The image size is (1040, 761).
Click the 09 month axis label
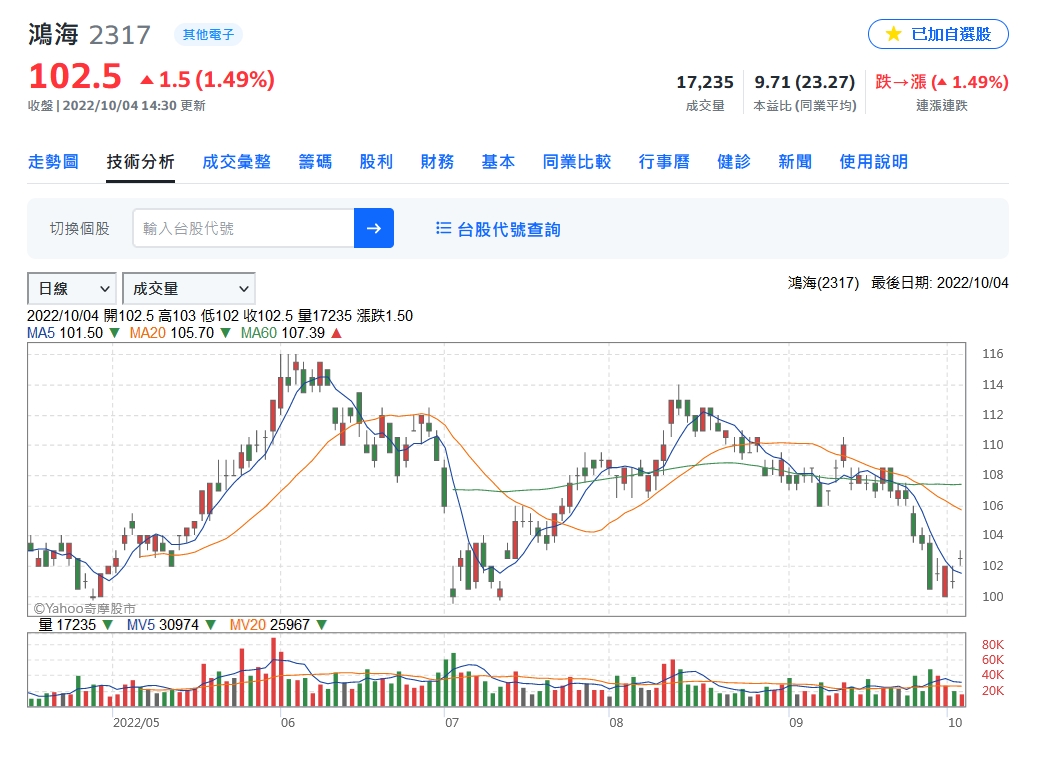click(796, 723)
